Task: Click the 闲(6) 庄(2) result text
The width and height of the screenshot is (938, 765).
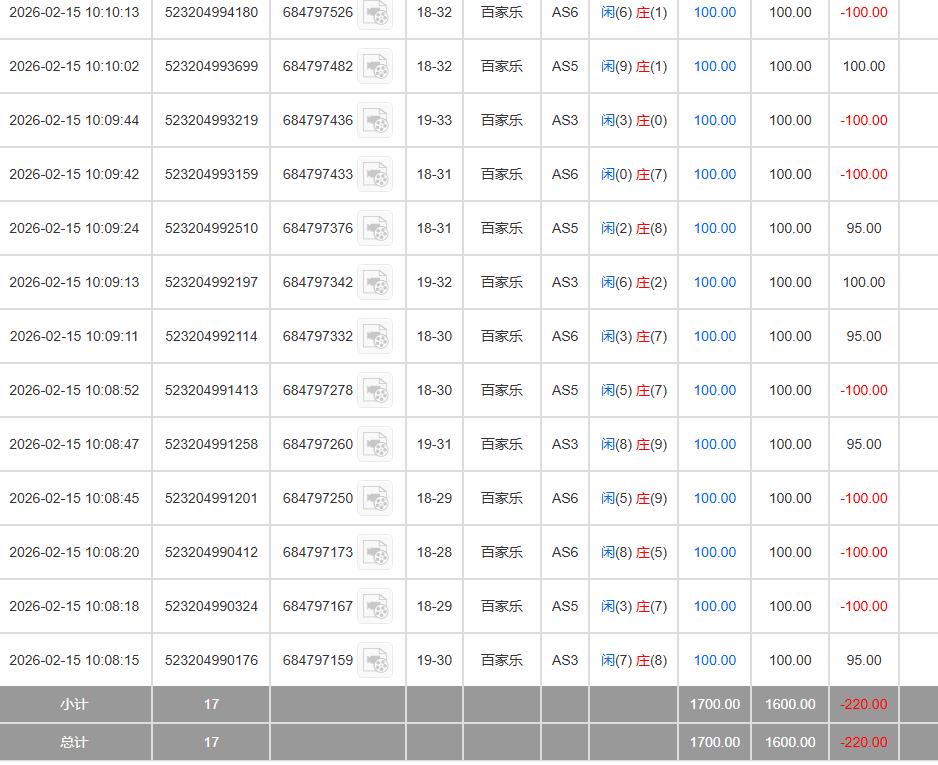Action: click(633, 282)
